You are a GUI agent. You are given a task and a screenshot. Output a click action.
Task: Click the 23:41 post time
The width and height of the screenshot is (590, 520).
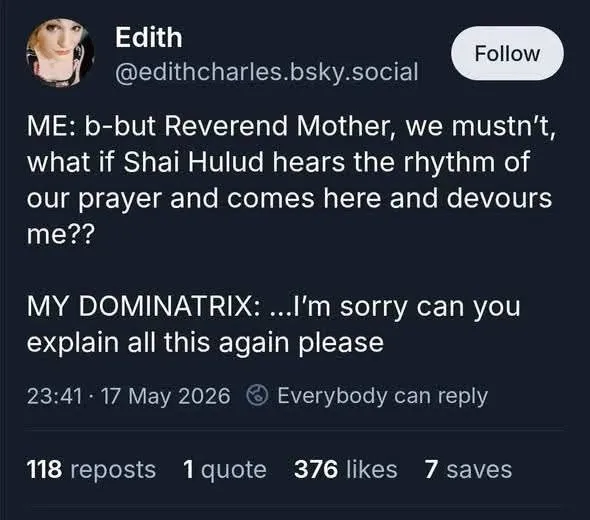click(x=55, y=396)
